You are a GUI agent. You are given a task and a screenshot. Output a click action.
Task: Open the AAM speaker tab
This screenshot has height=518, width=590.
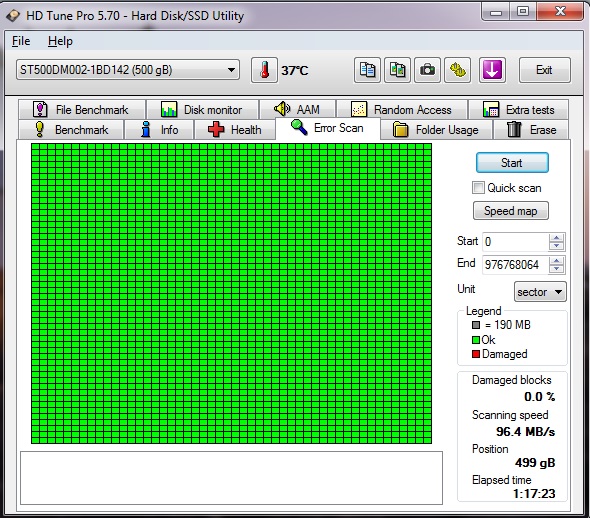coord(298,109)
